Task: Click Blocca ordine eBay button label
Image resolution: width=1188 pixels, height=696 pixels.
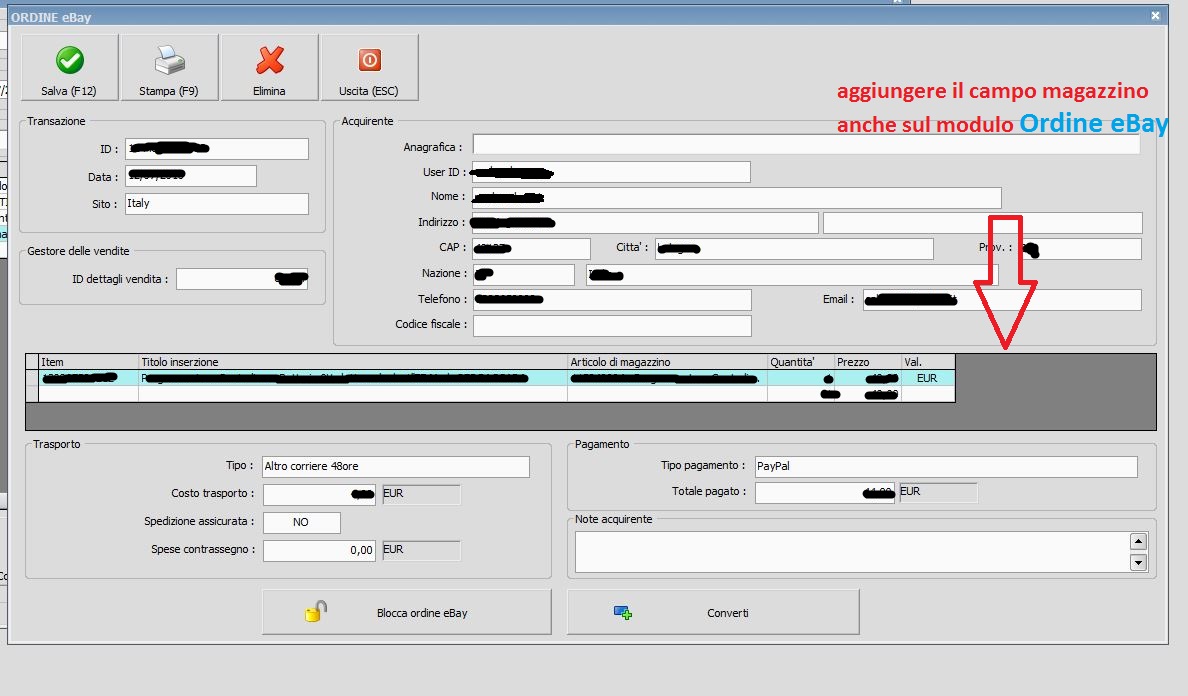Action: click(422, 613)
